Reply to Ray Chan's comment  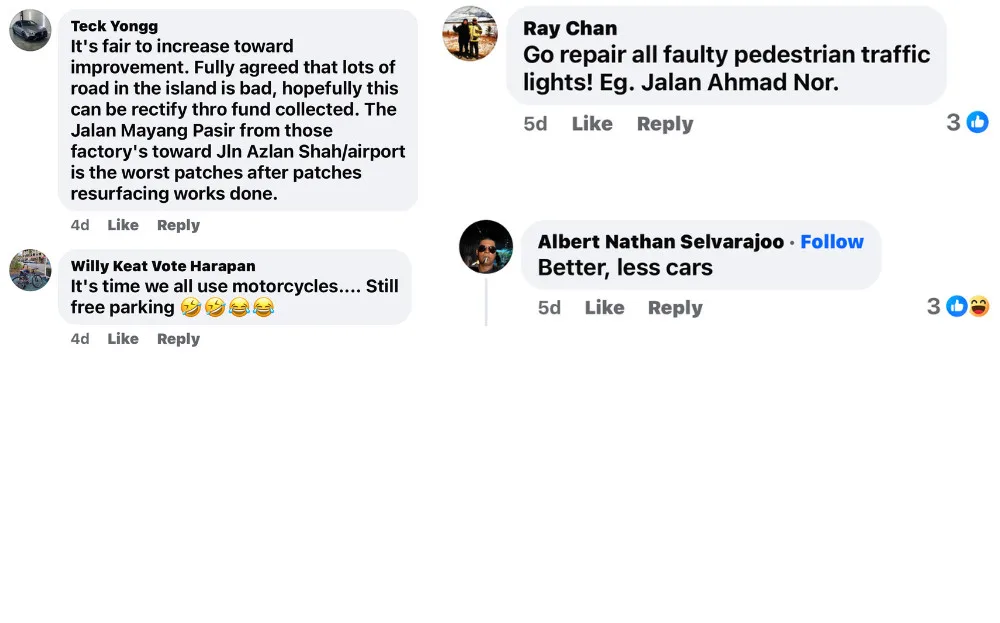pos(665,124)
